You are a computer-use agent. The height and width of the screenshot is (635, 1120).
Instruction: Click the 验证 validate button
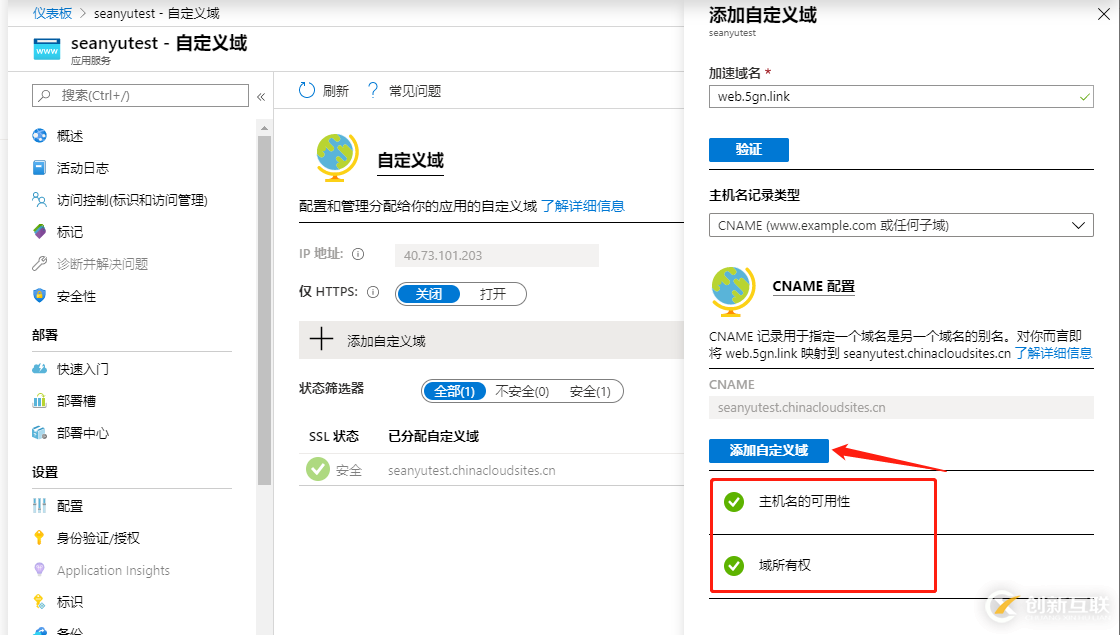[x=748, y=149]
